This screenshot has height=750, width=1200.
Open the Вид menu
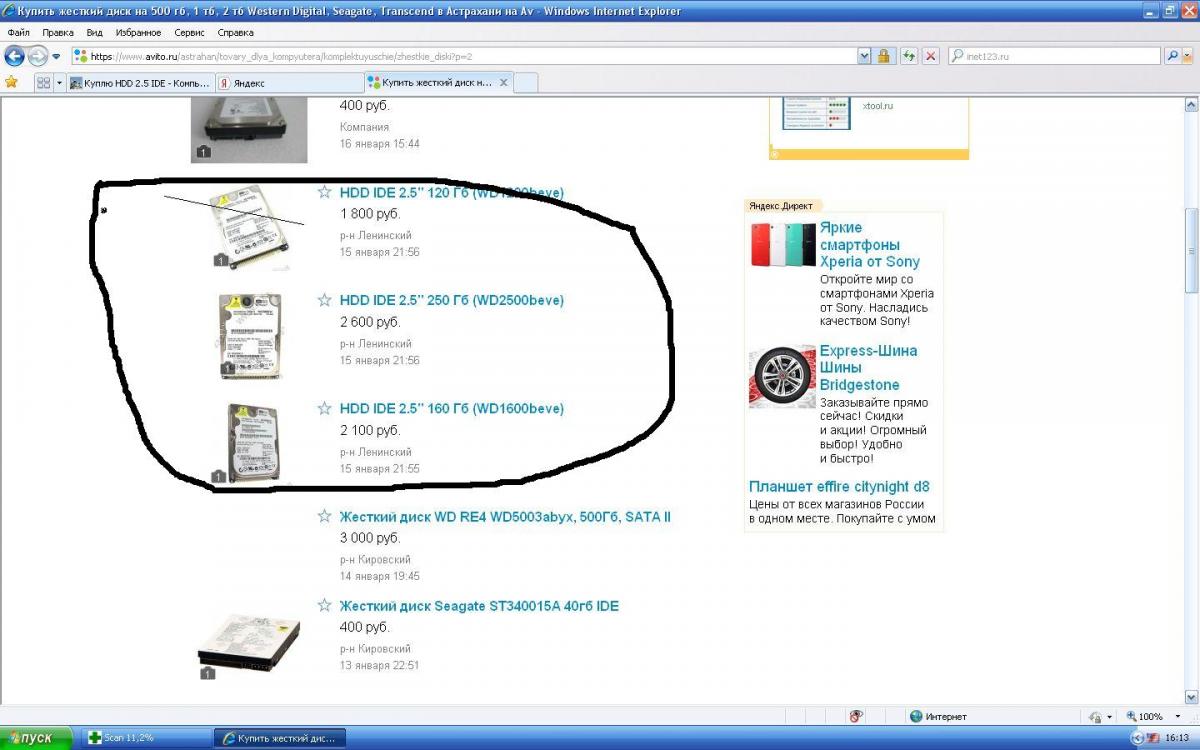(95, 33)
